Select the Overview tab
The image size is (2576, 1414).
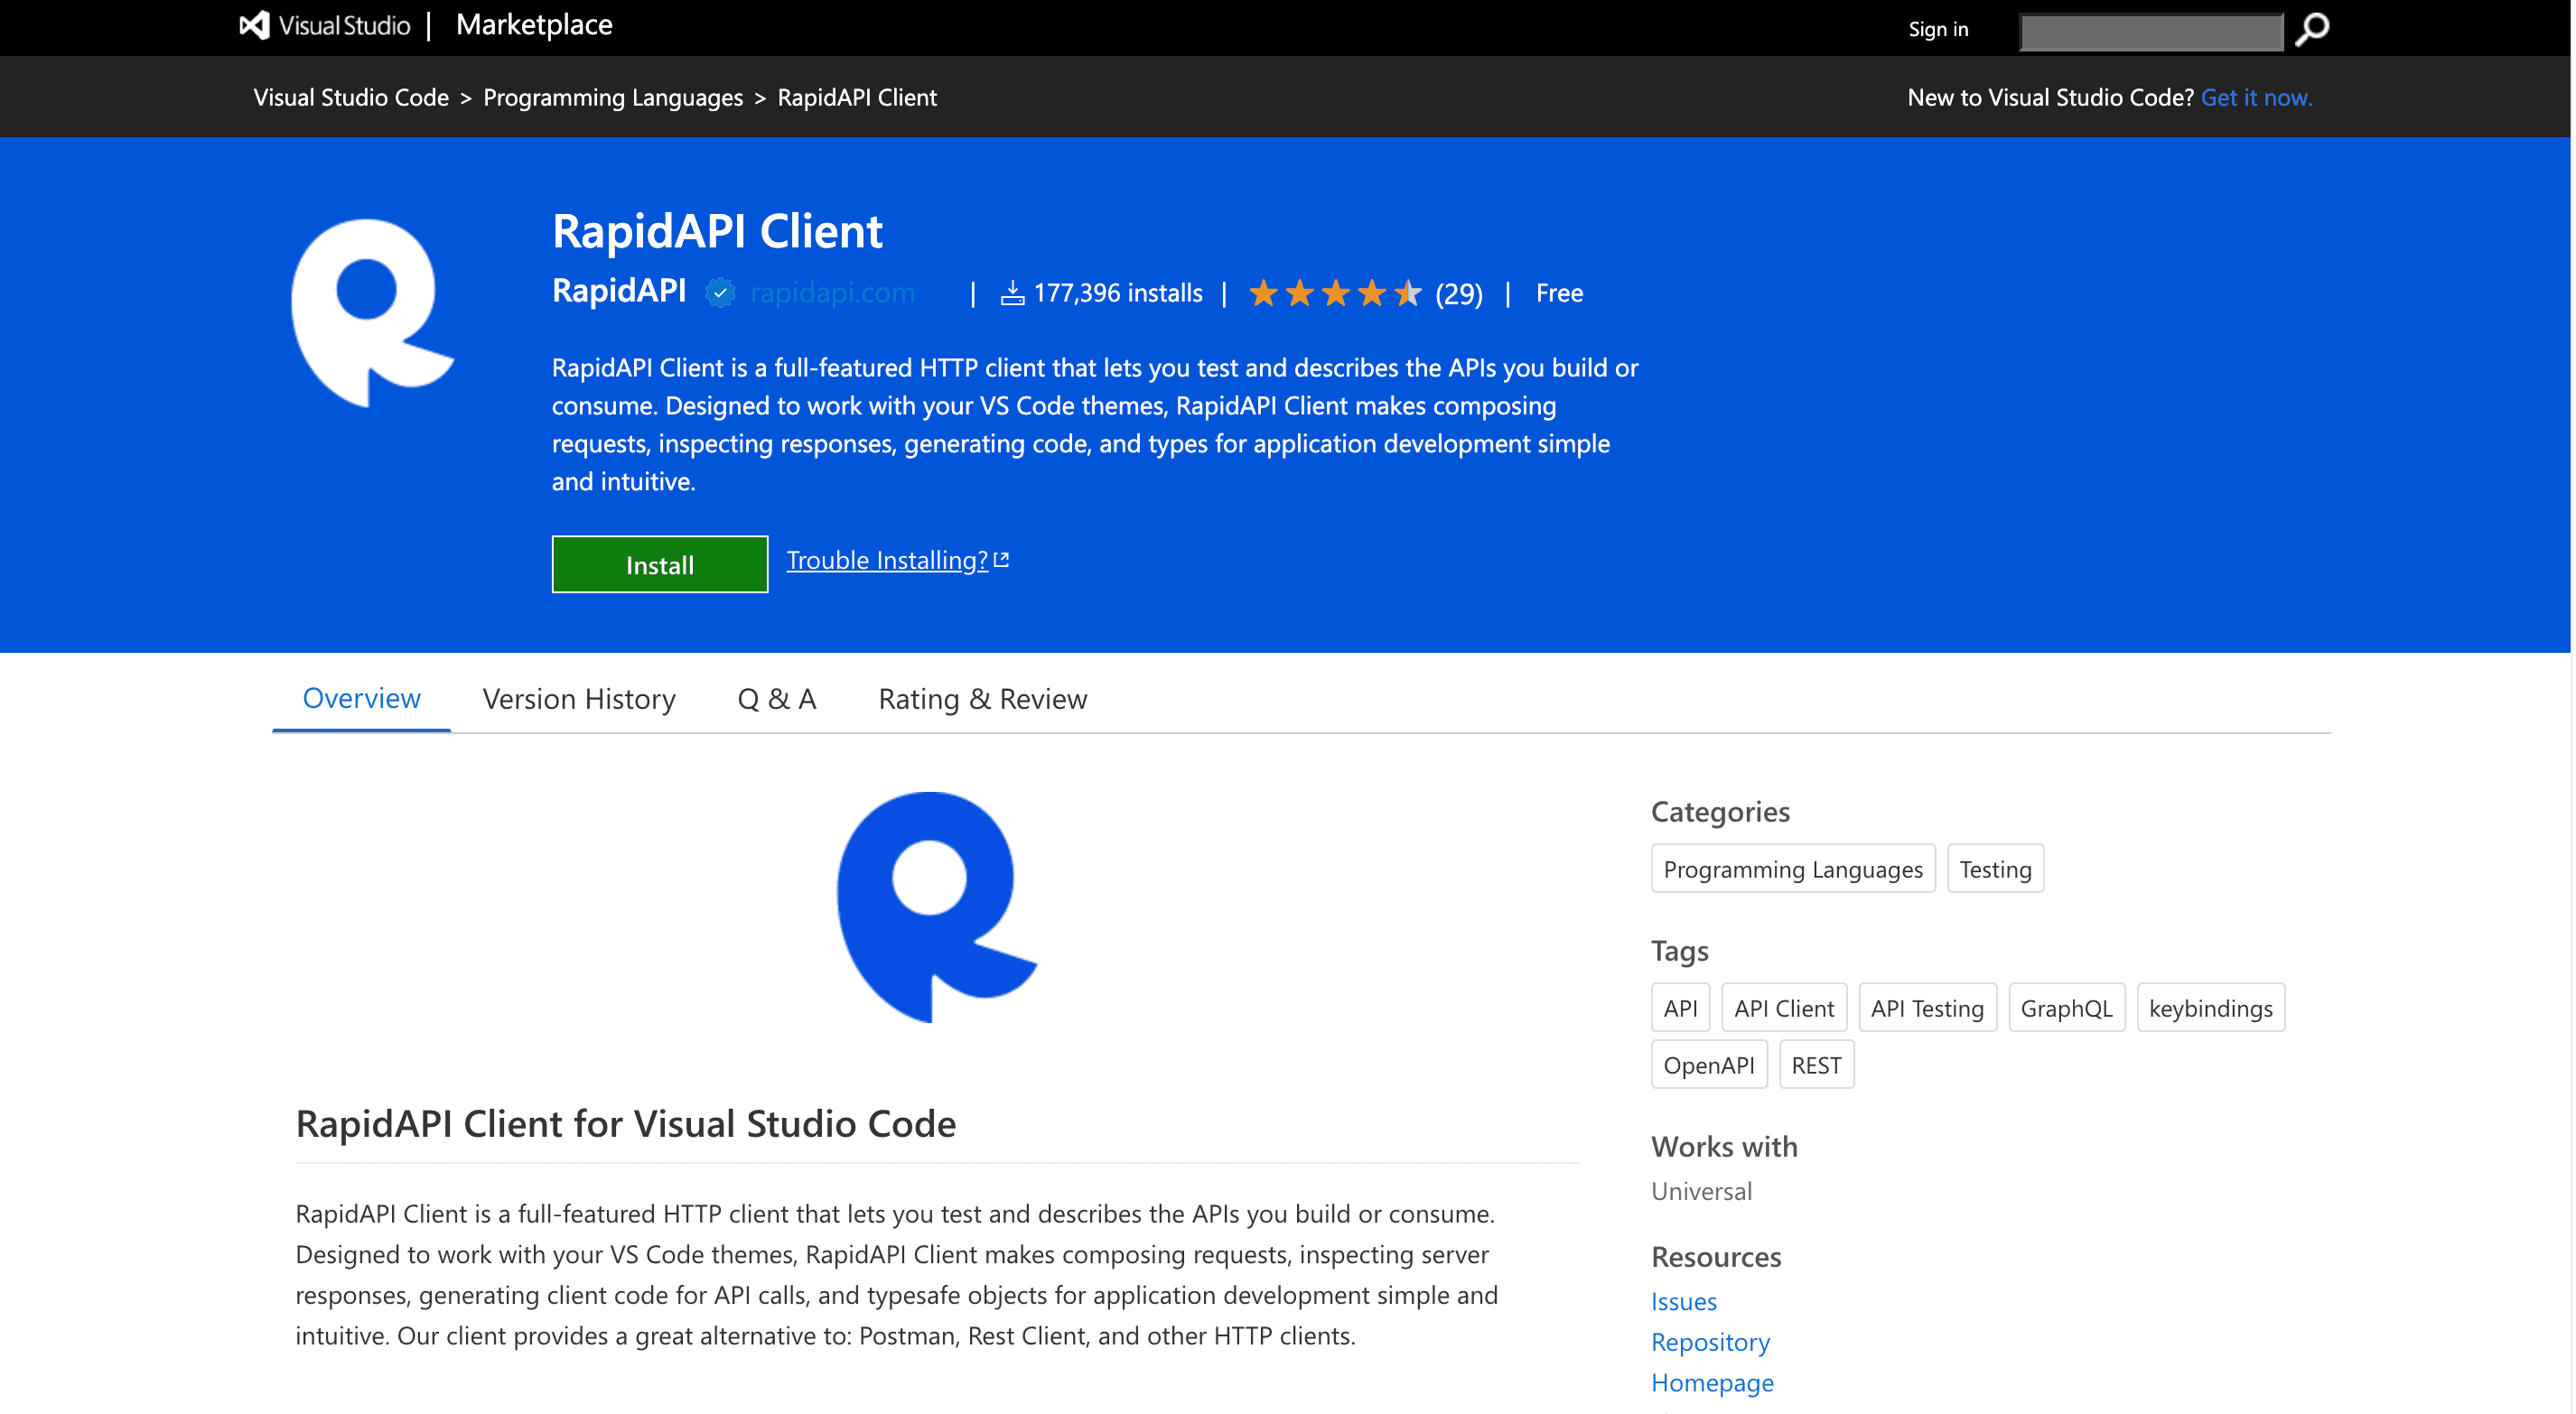point(361,698)
